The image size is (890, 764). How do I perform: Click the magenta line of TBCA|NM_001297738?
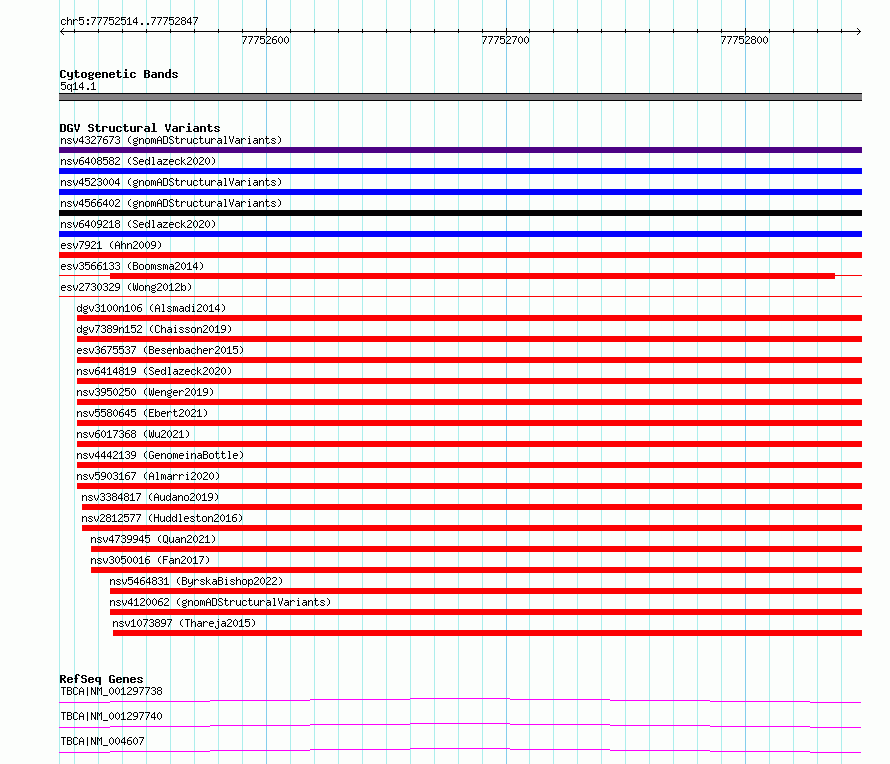pyautogui.click(x=460, y=700)
